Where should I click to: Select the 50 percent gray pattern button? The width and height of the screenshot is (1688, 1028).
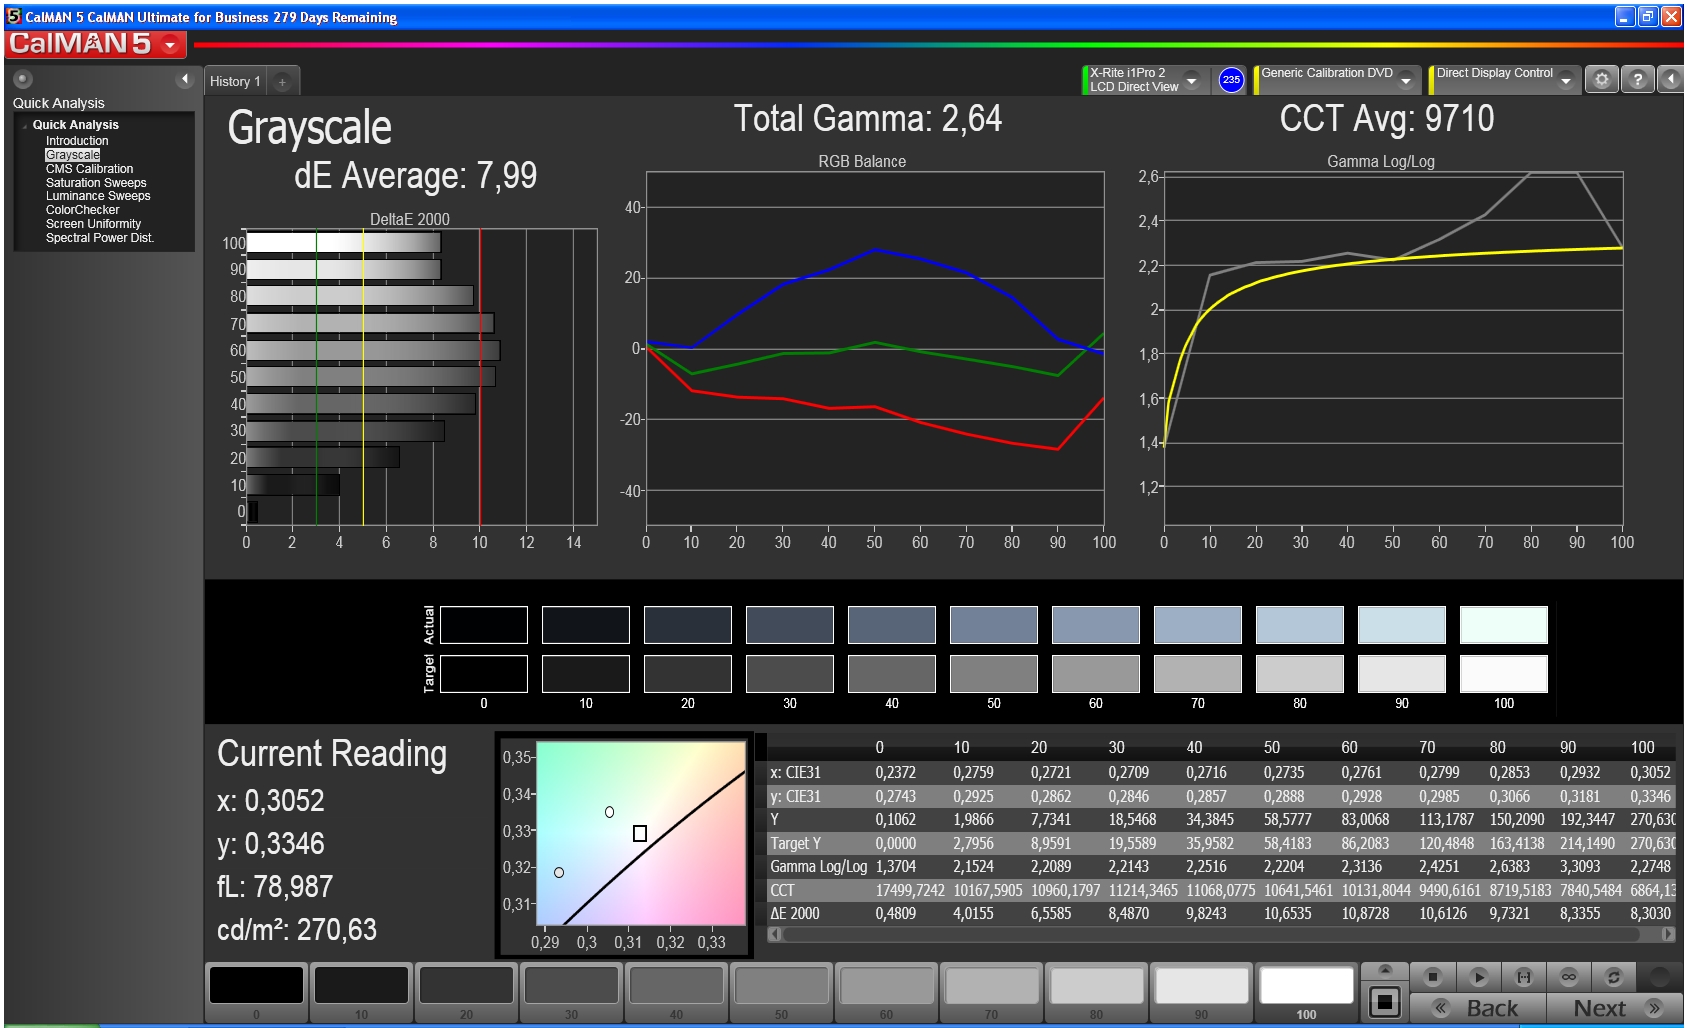[781, 993]
